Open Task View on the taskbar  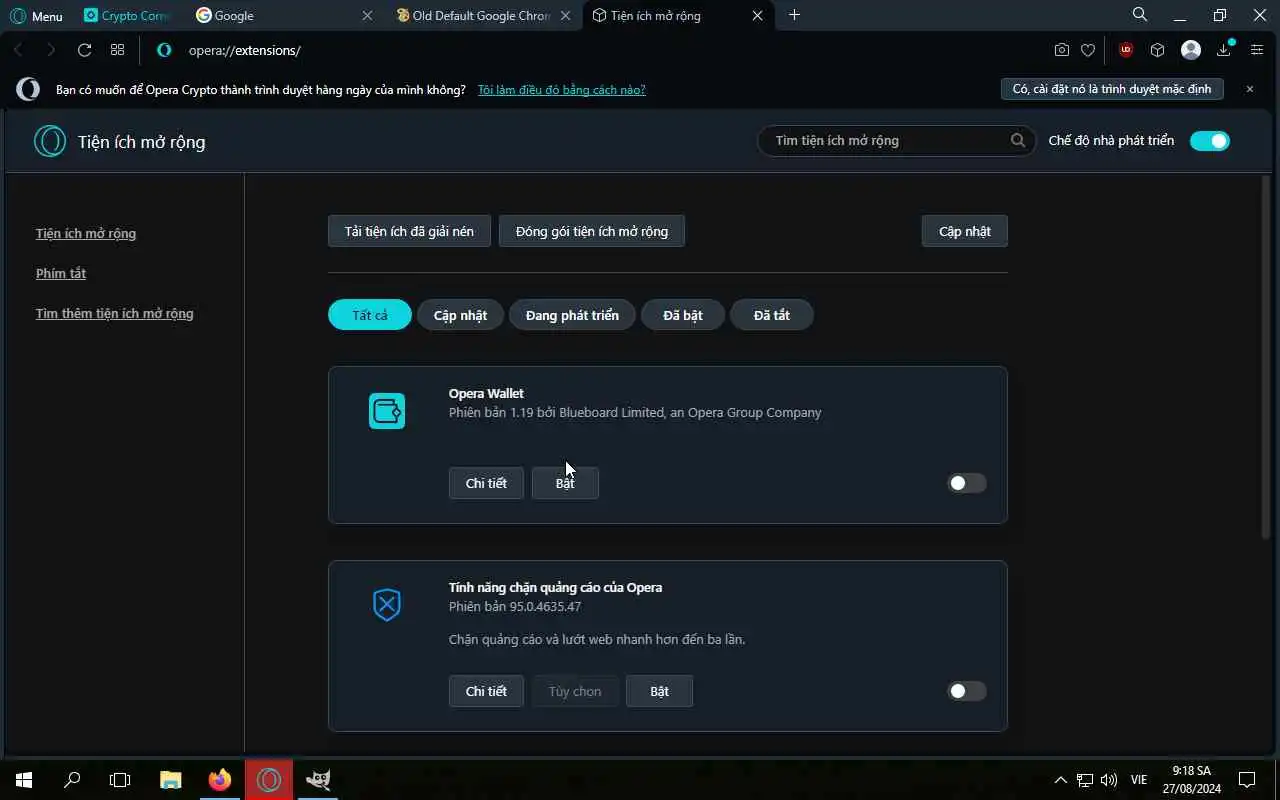(120, 780)
